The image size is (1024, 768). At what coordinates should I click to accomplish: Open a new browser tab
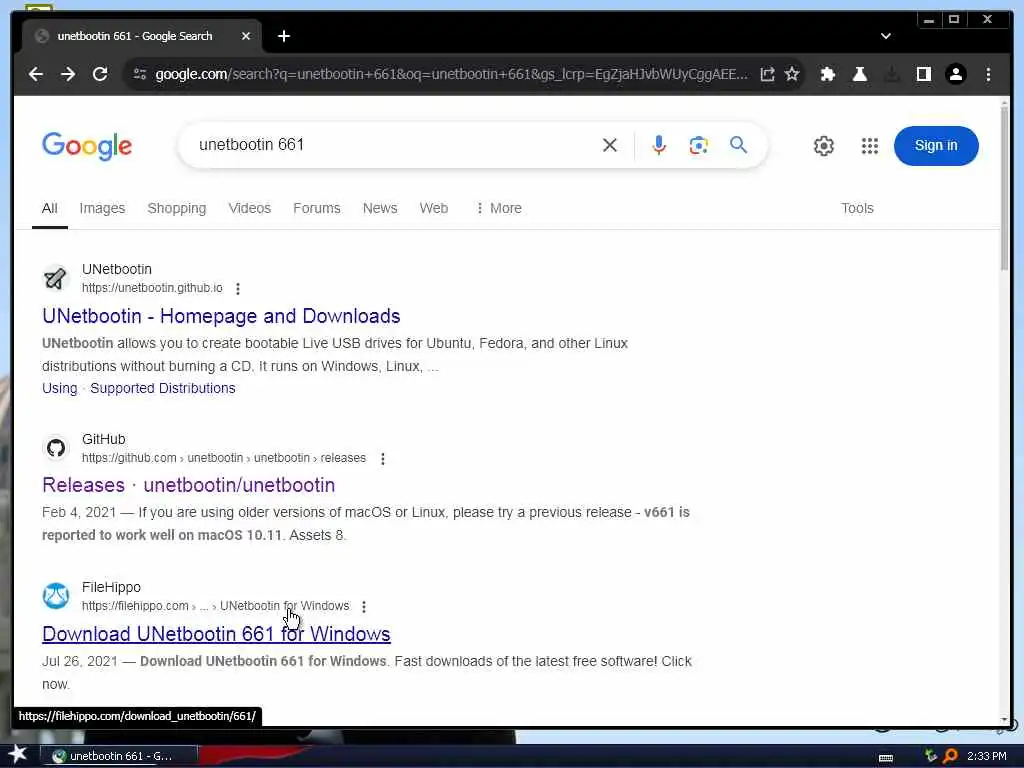pos(283,36)
